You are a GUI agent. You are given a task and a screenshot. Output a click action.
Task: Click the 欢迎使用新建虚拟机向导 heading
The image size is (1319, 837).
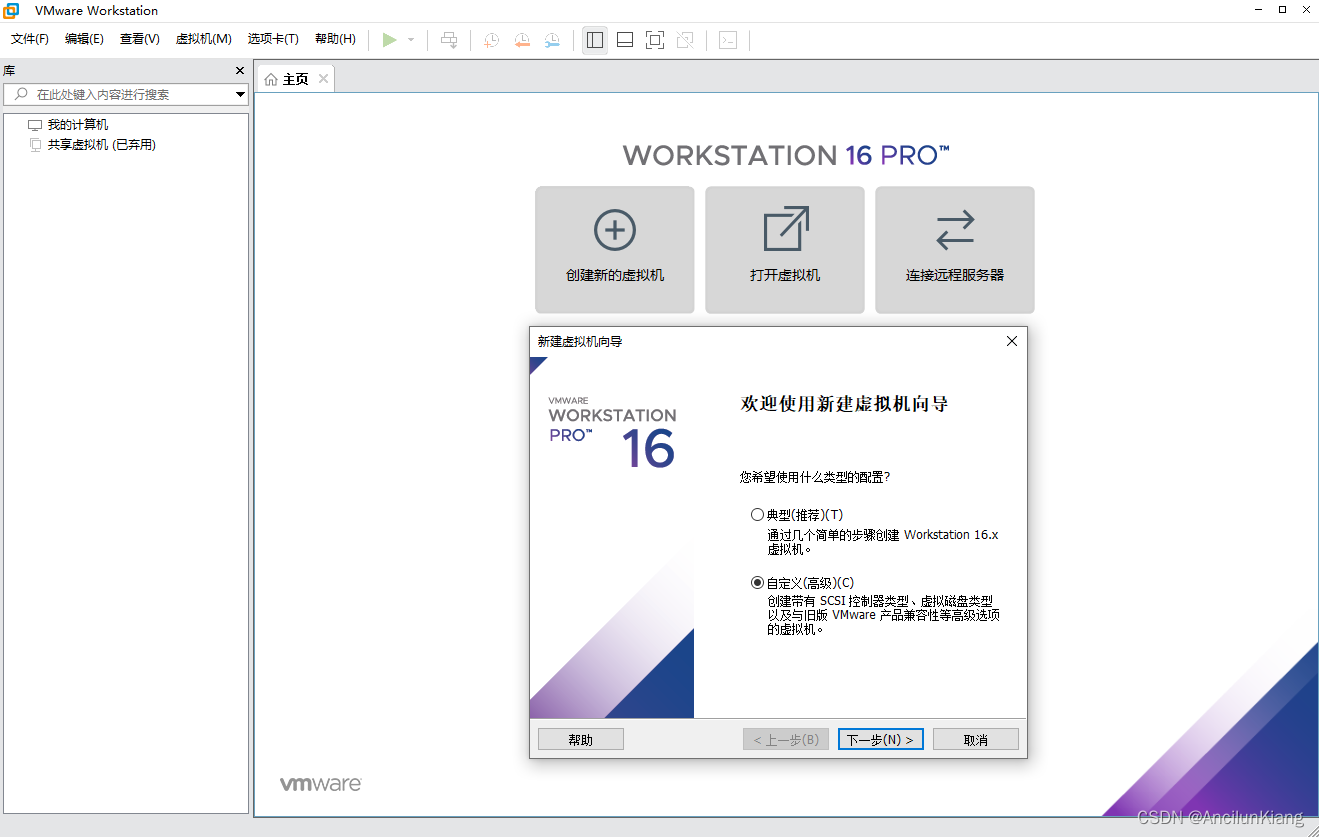844,404
